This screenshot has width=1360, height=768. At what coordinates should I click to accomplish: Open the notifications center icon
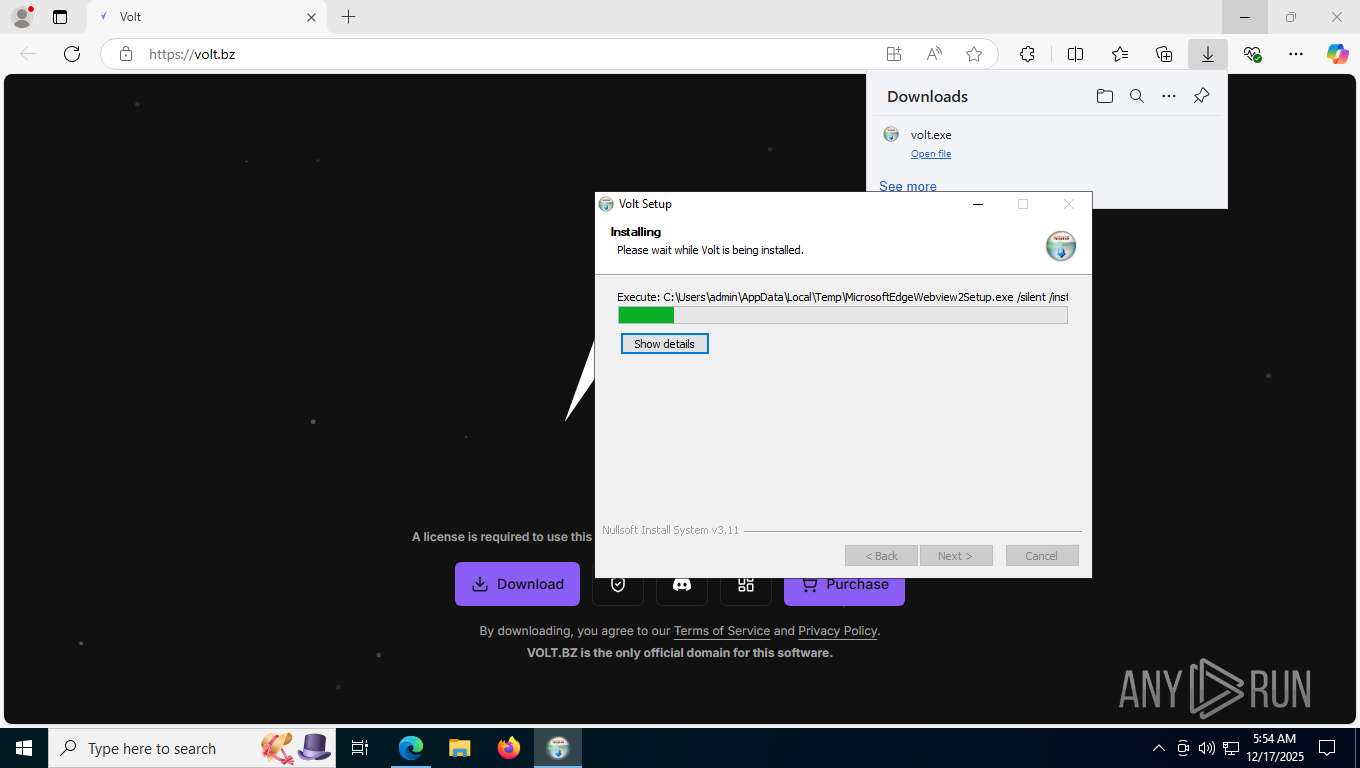point(1327,748)
